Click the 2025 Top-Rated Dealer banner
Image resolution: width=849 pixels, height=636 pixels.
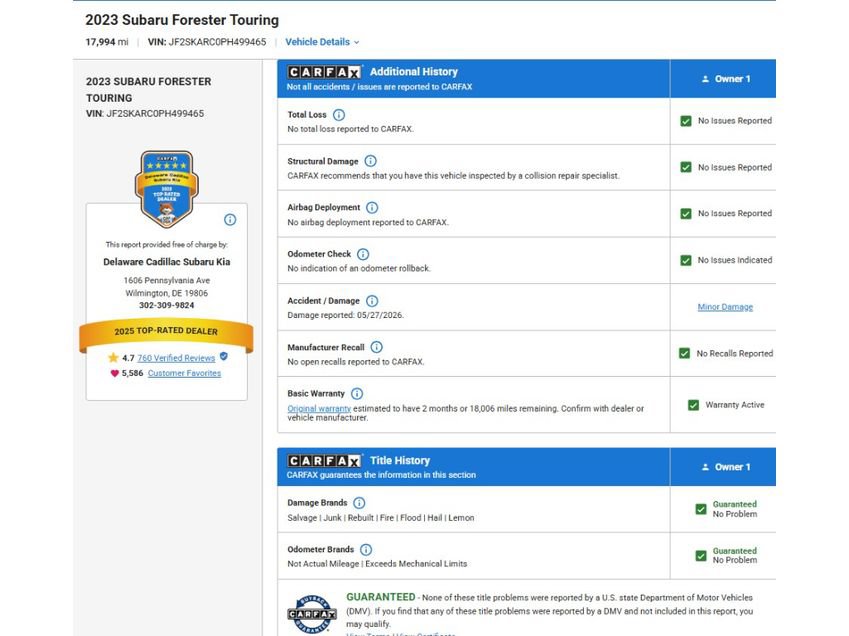(x=166, y=331)
